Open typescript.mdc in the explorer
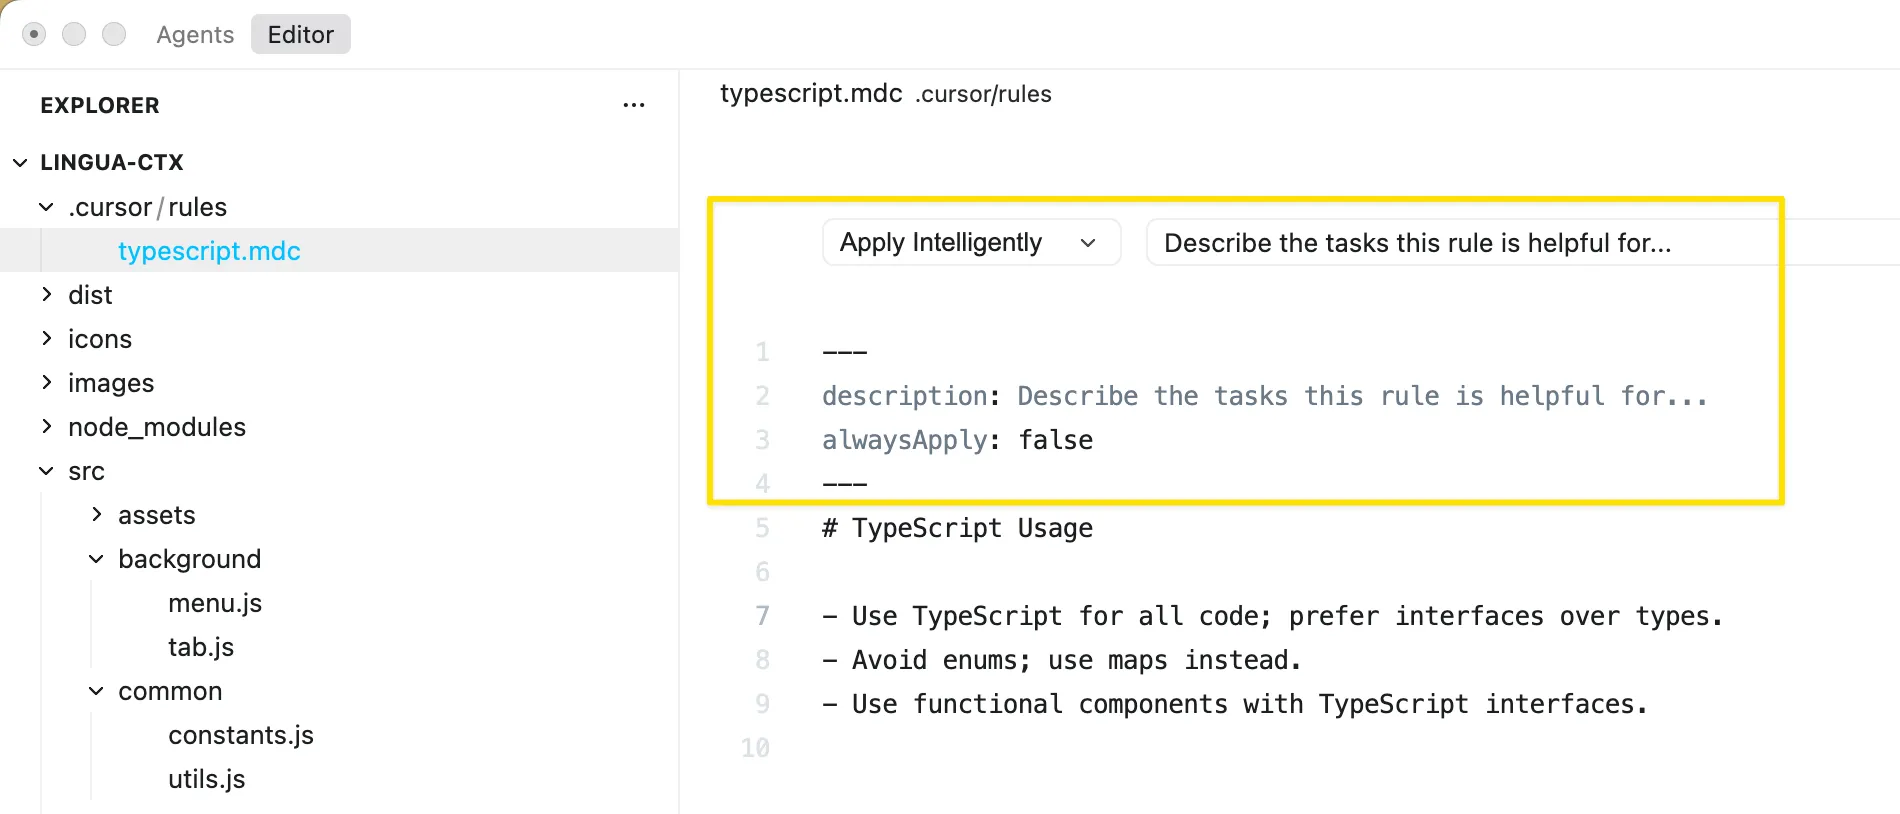The width and height of the screenshot is (1900, 814). (209, 251)
